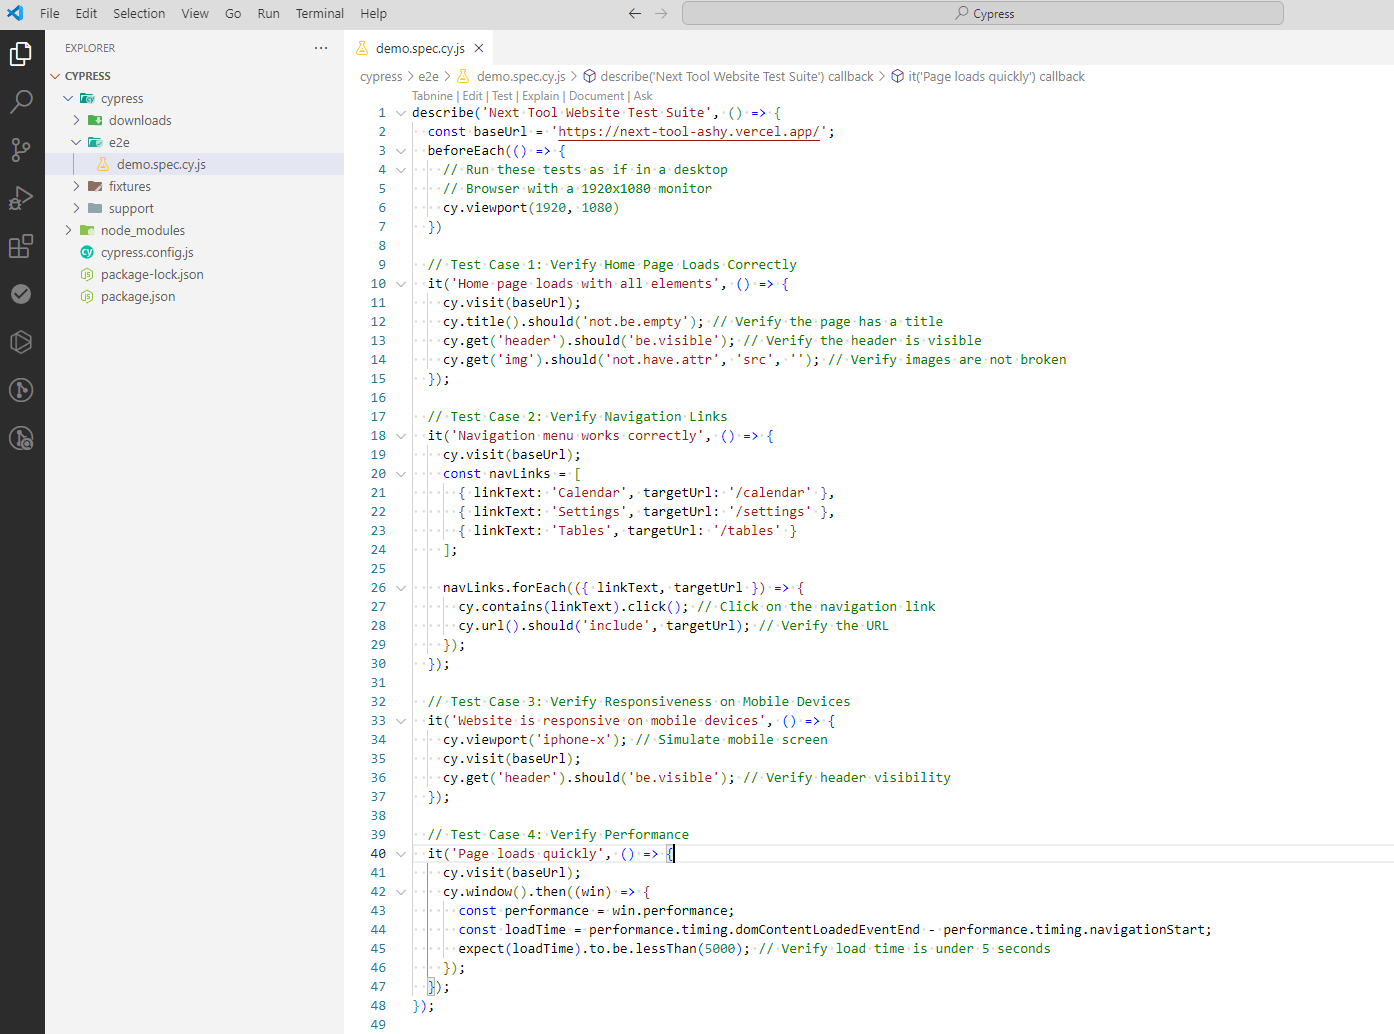Click the baseUrl vercel link in code
Viewport: 1394px width, 1034px height.
(688, 132)
